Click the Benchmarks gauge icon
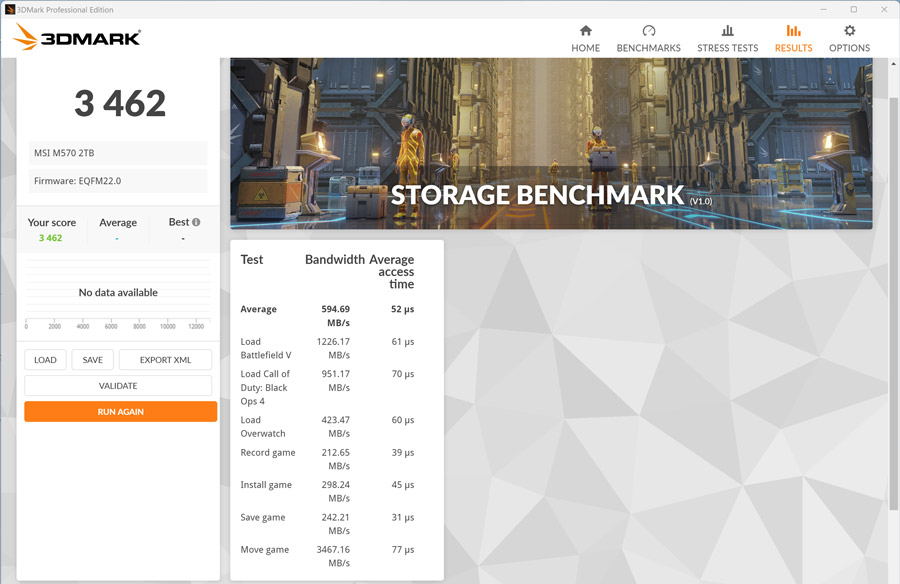Viewport: 900px width, 584px height. 649,30
